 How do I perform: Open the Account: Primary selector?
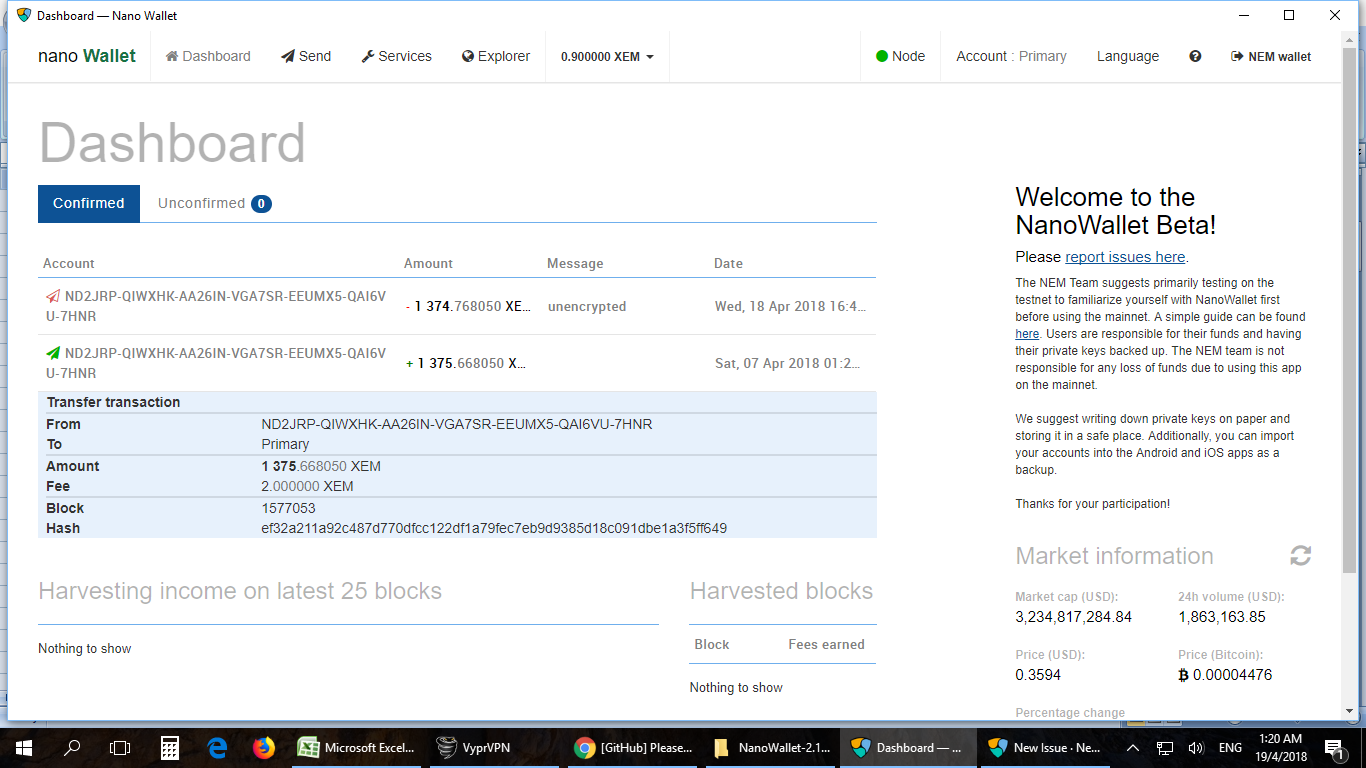[x=1011, y=57]
